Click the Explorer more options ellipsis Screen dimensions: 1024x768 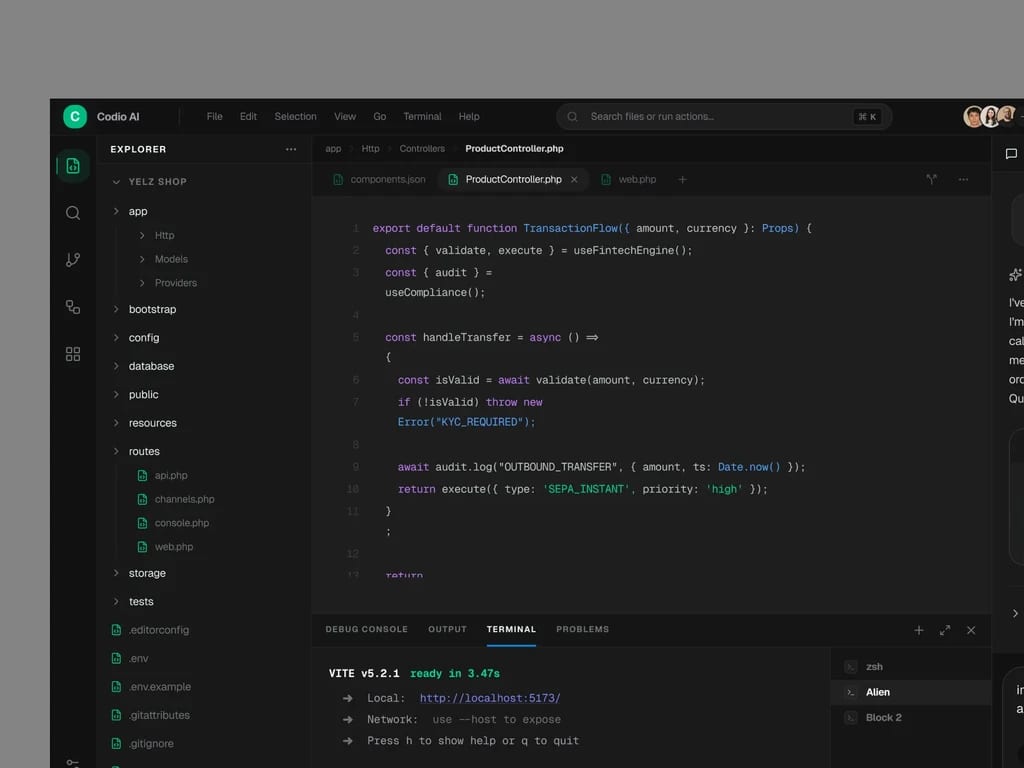[x=291, y=150]
